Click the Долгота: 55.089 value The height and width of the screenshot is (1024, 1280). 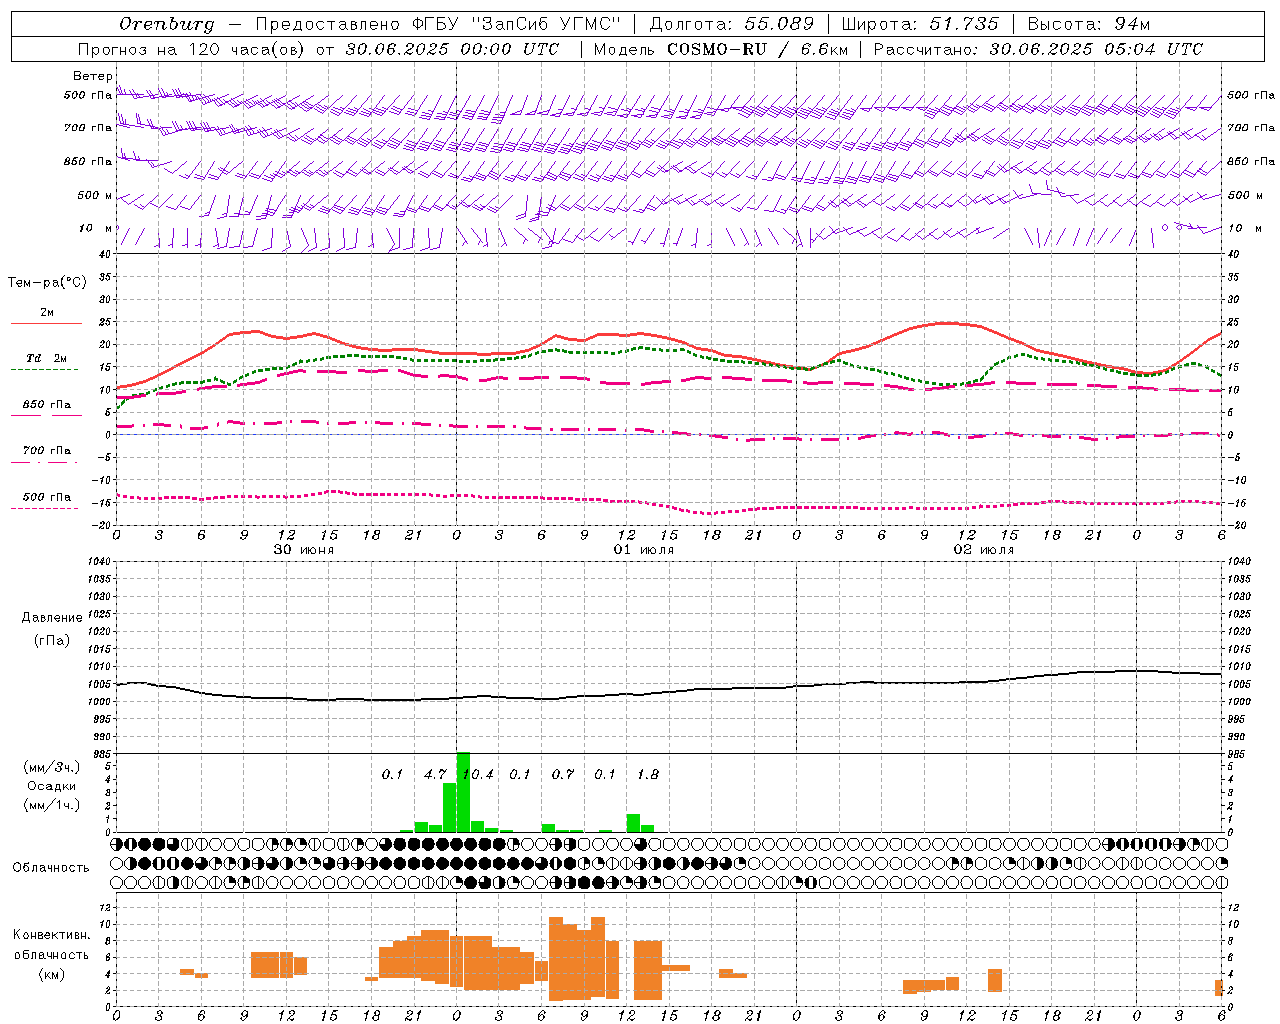click(x=732, y=24)
